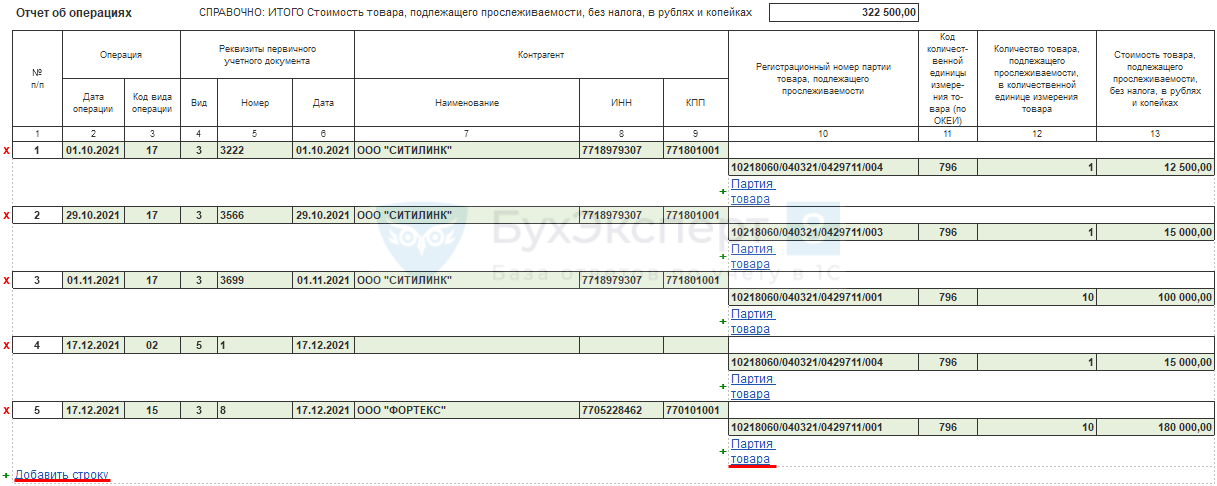Click 'Код вида операции' column header

coord(152,102)
